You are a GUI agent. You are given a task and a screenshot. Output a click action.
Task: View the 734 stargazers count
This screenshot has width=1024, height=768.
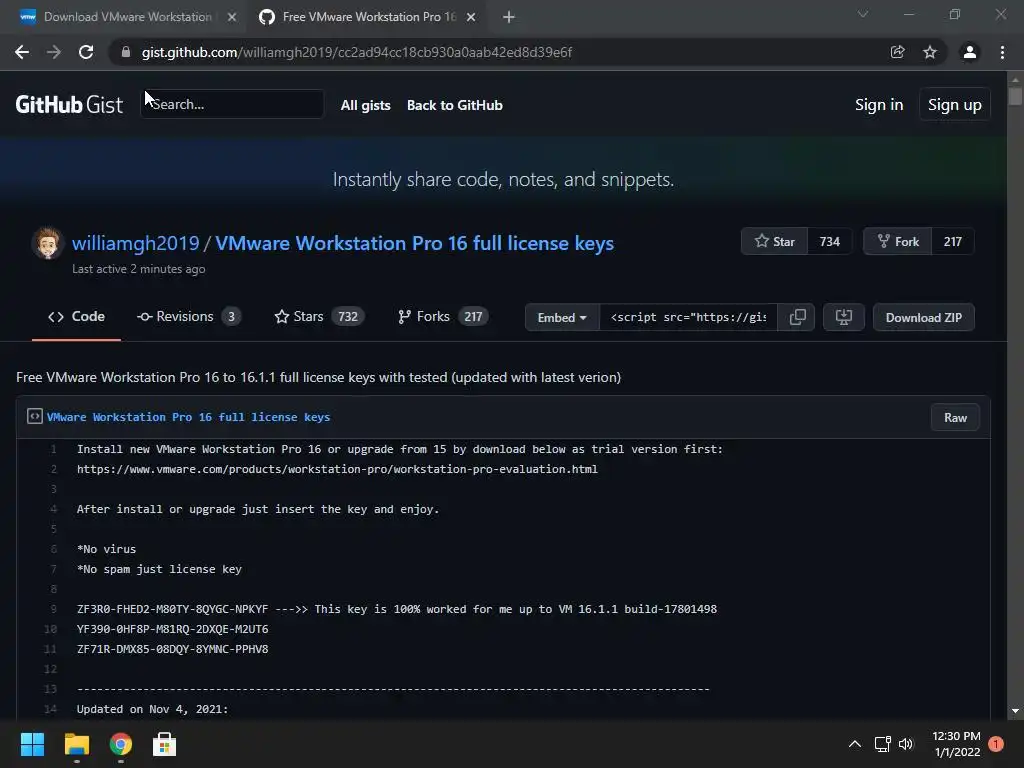(x=829, y=242)
